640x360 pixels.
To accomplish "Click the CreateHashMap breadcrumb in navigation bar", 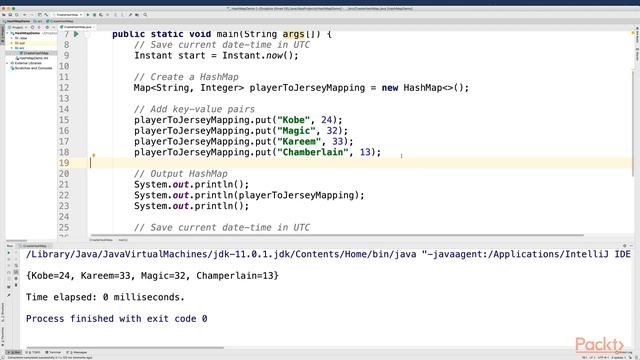I will tap(60, 21).
